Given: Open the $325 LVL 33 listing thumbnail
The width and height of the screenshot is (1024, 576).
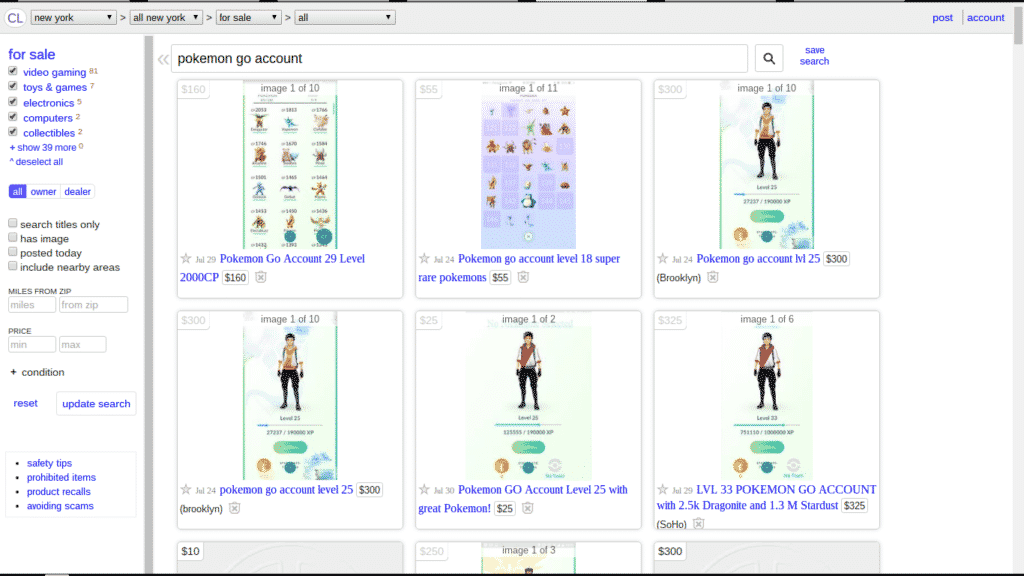Looking at the screenshot, I should [x=767, y=396].
